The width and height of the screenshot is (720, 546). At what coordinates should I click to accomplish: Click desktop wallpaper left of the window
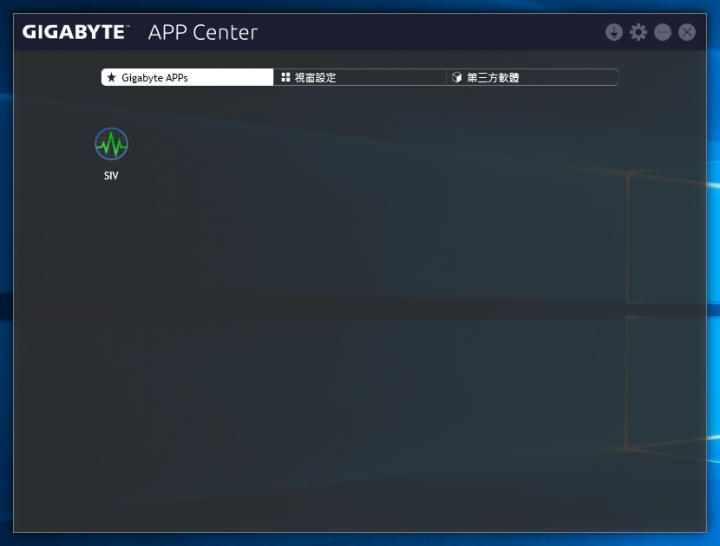pos(6,276)
